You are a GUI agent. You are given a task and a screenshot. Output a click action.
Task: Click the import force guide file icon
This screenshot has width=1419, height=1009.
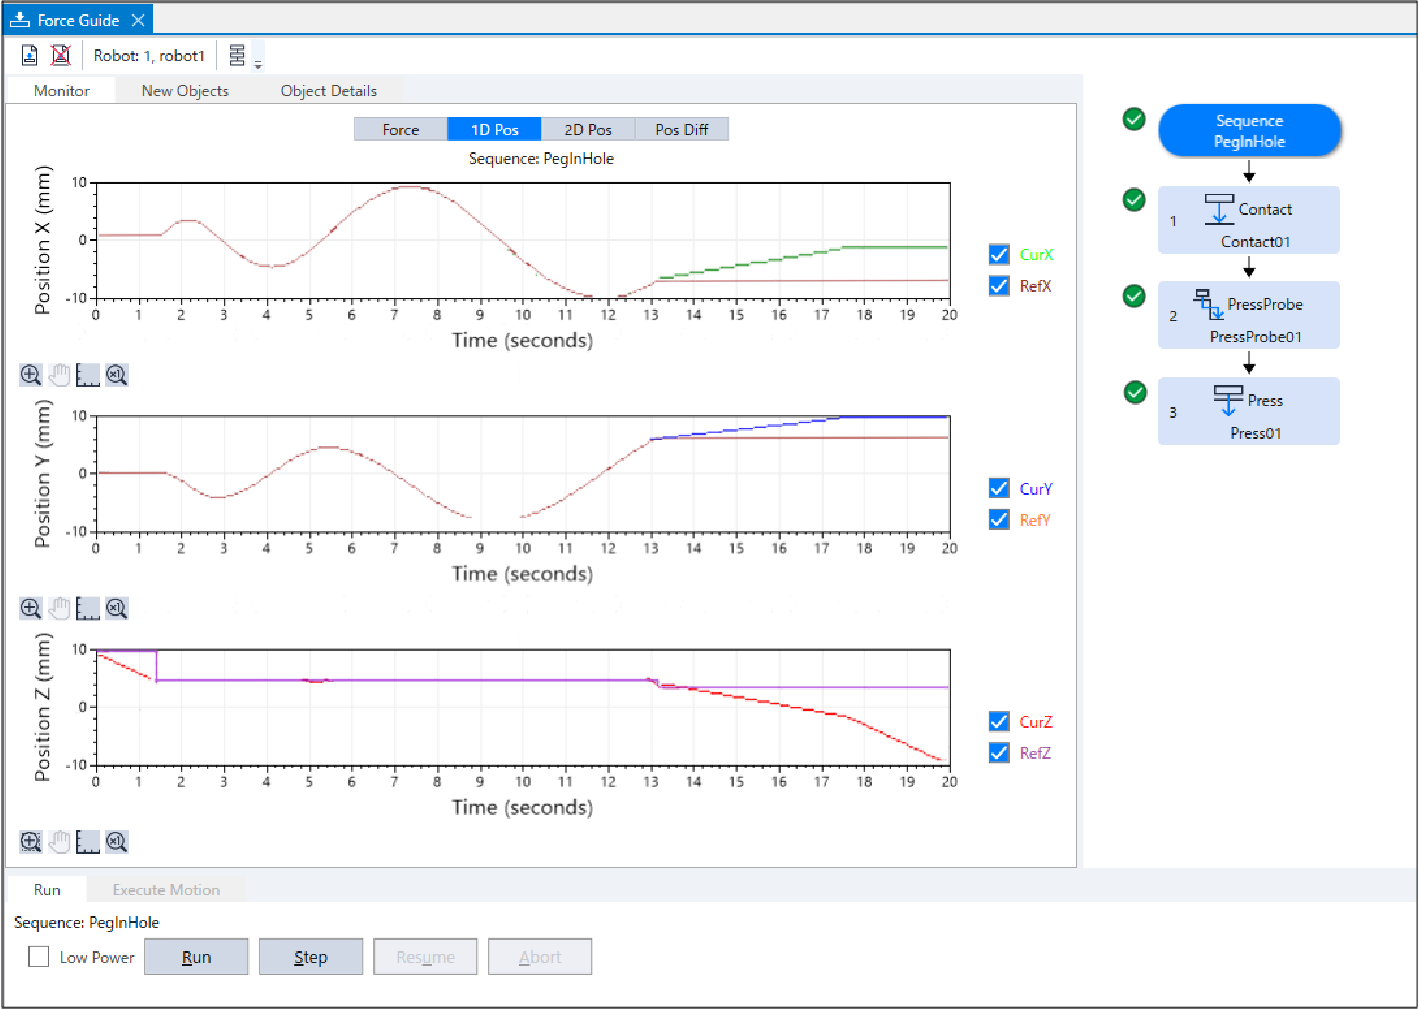click(30, 55)
